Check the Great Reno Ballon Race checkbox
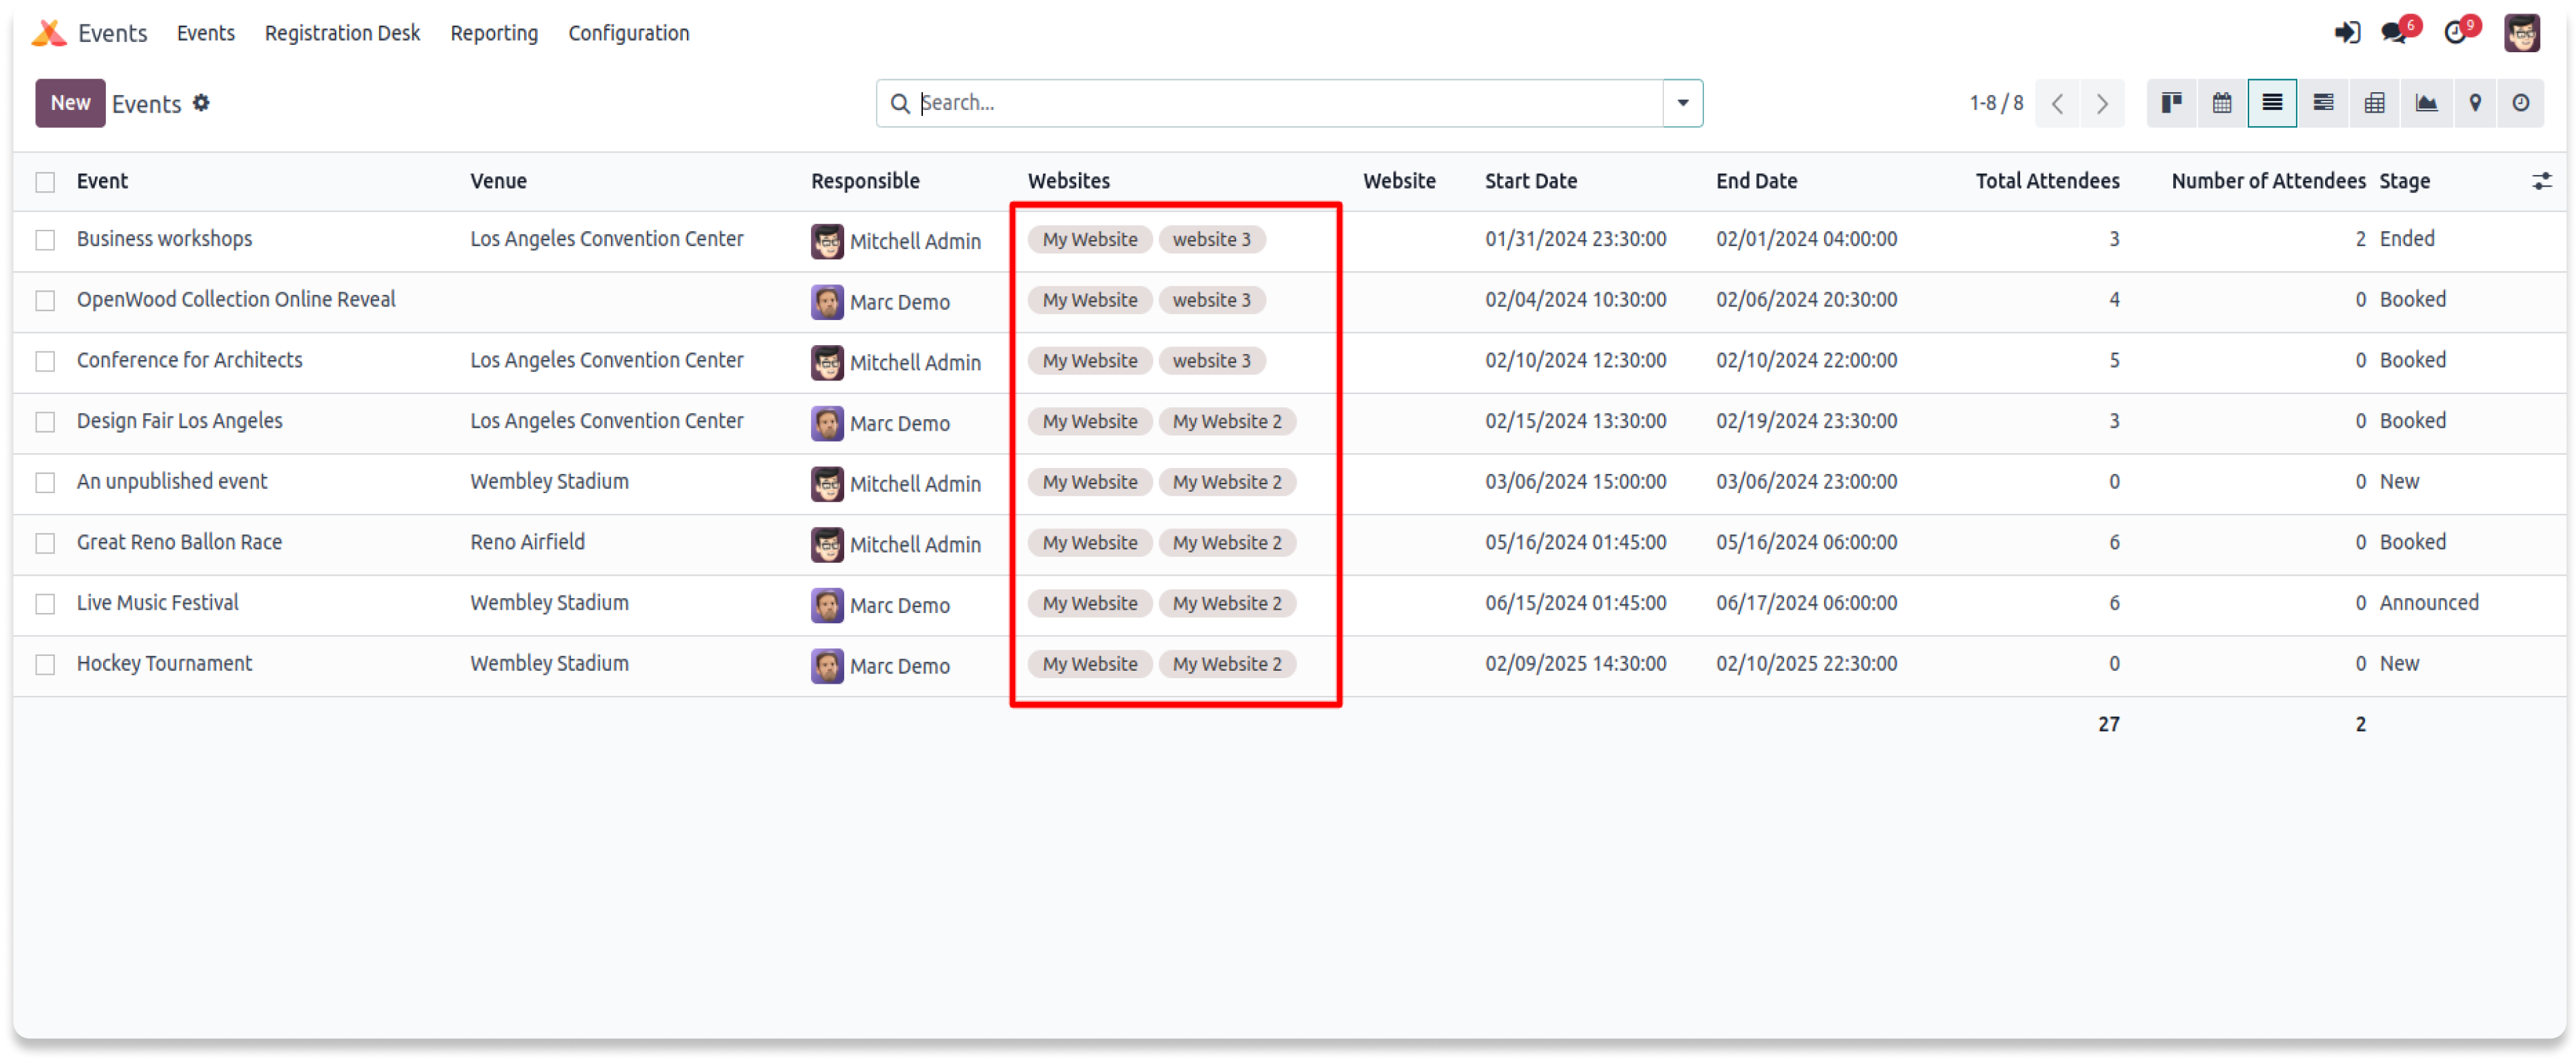The width and height of the screenshot is (2576, 1060). pyautogui.click(x=45, y=543)
